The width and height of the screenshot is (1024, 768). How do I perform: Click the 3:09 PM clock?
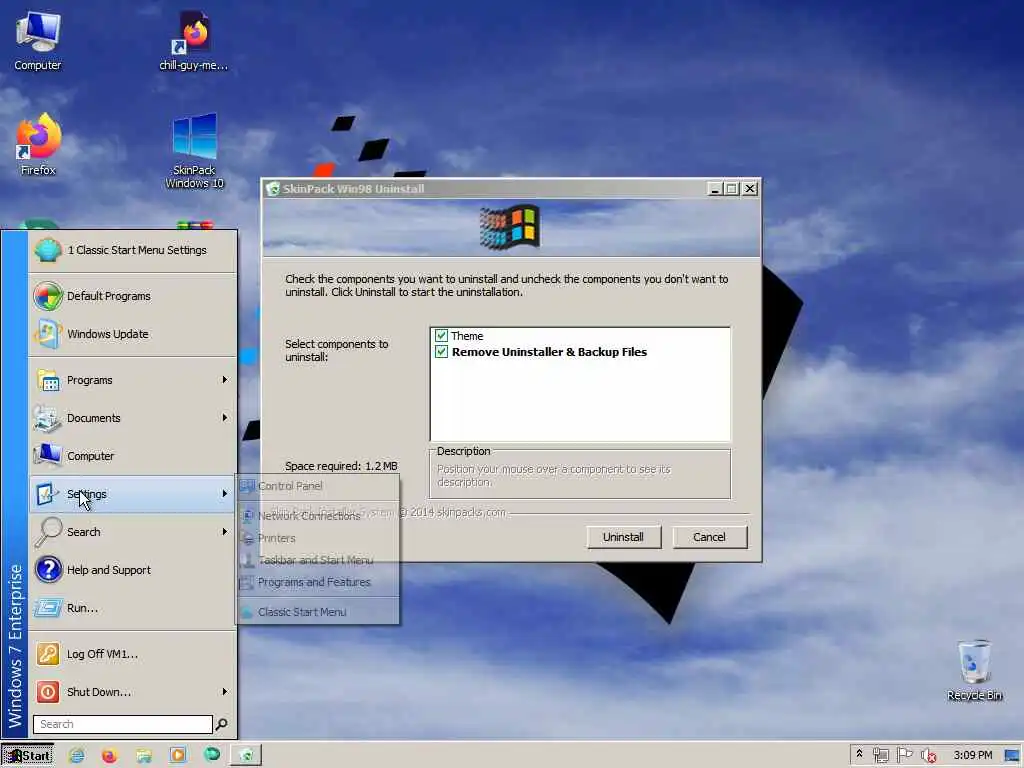pos(972,755)
